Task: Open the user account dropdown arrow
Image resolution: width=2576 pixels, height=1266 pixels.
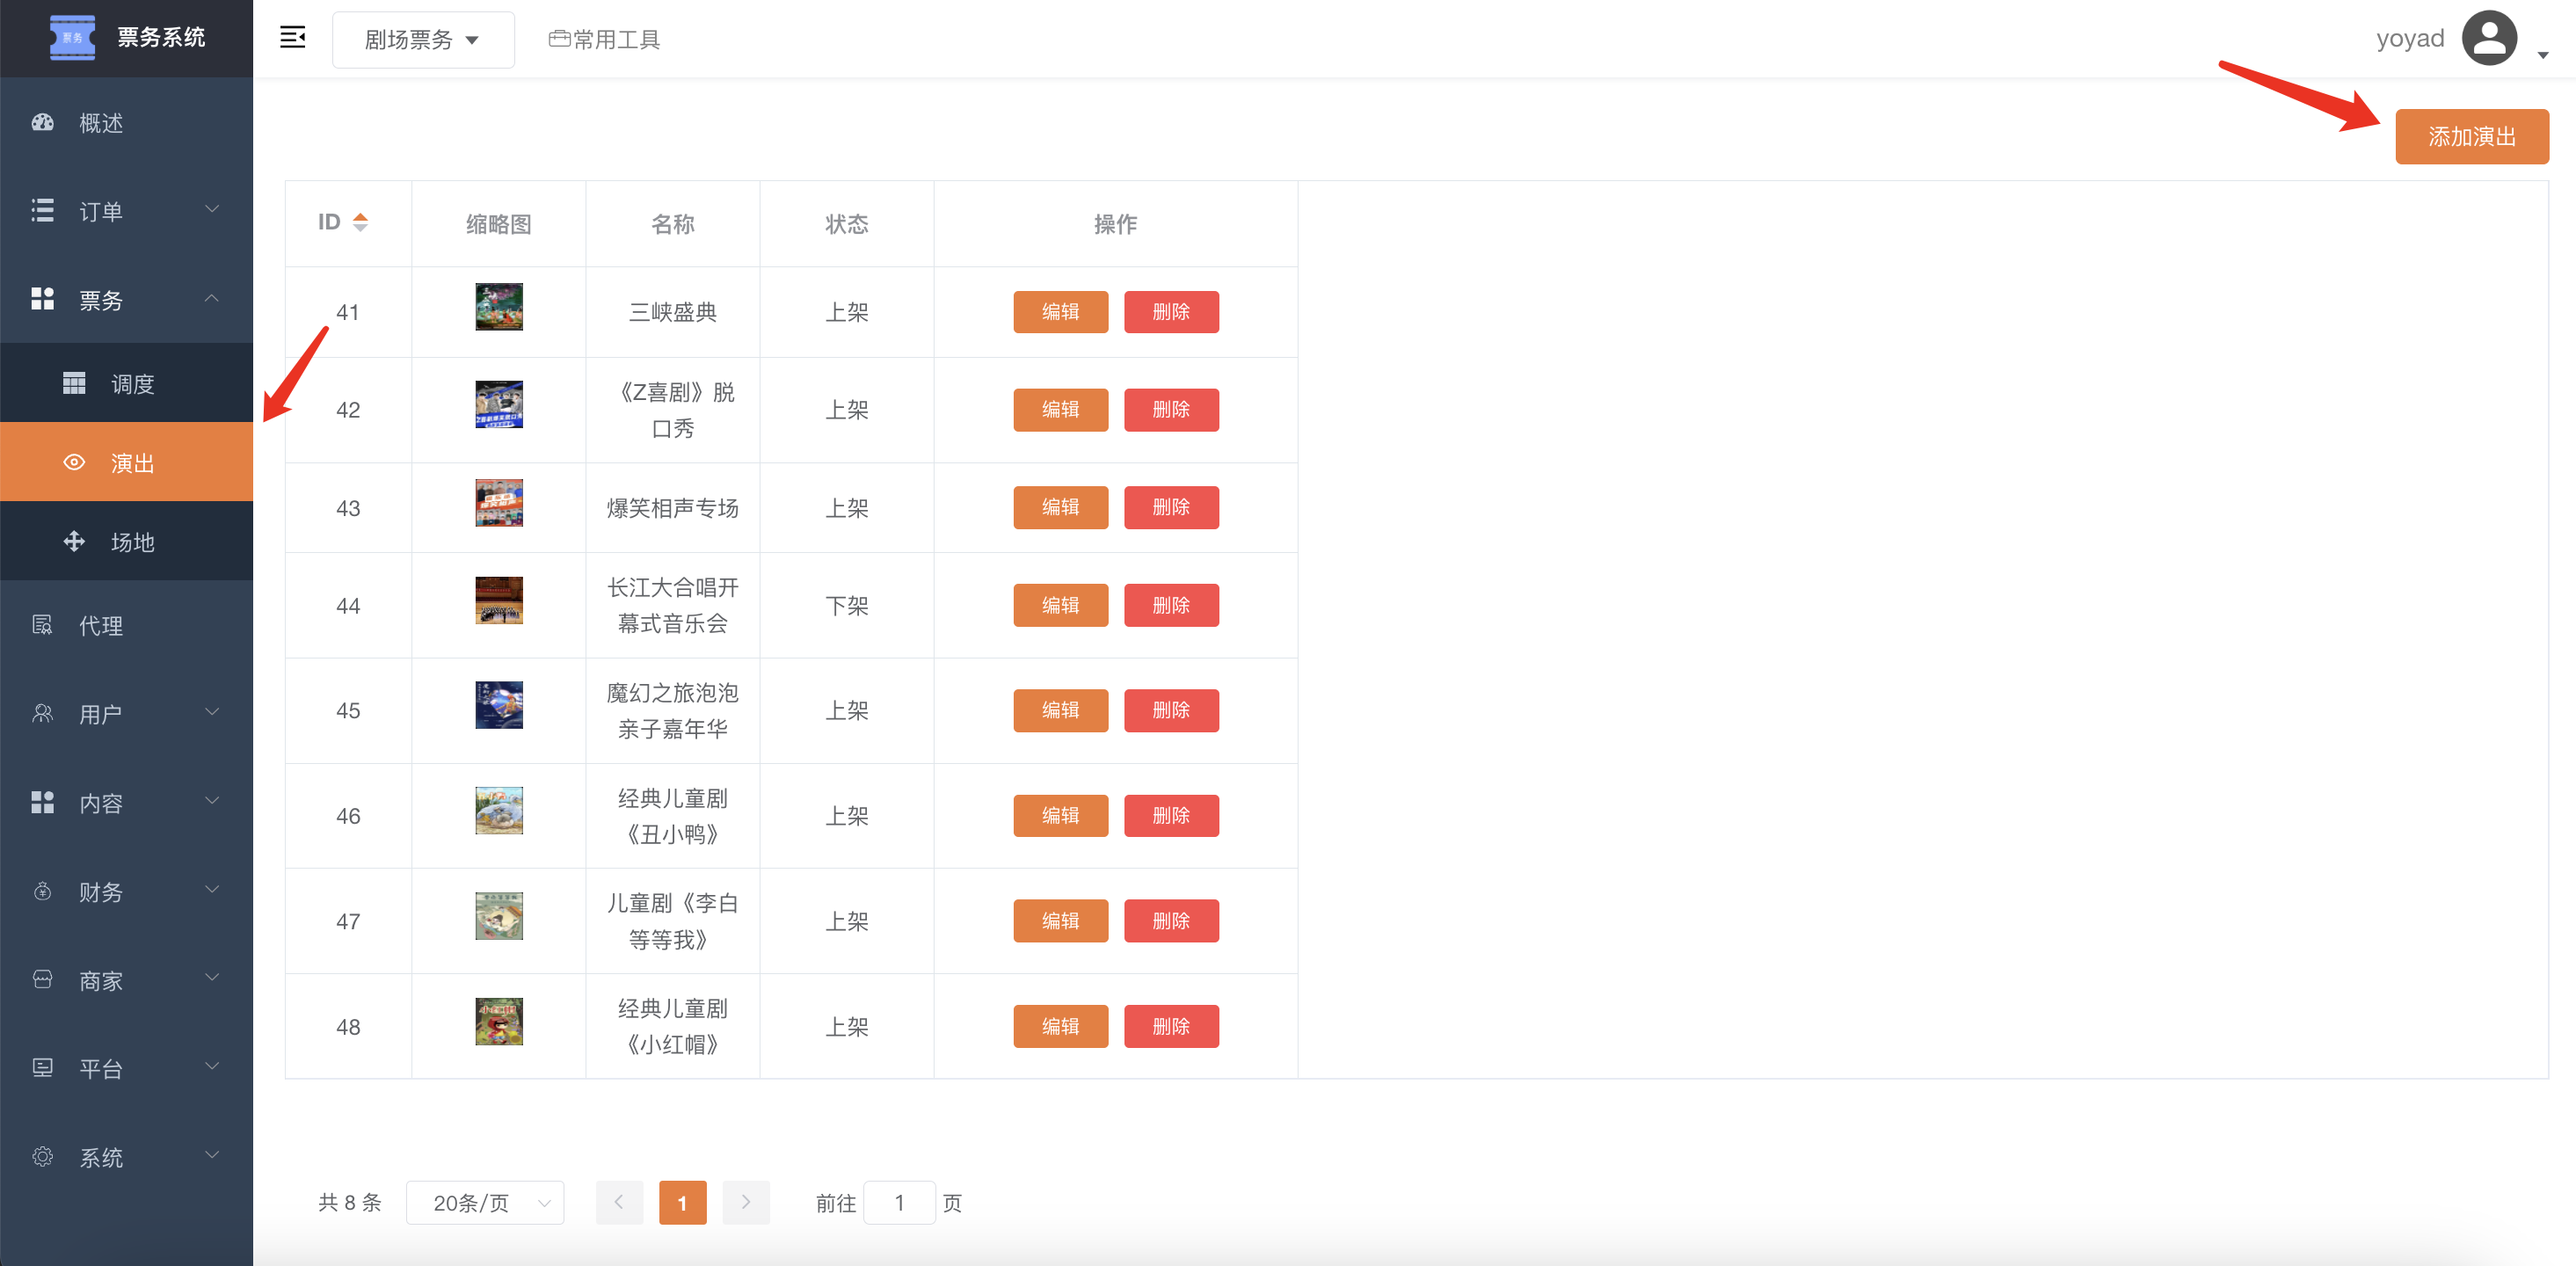Action: 2543,55
